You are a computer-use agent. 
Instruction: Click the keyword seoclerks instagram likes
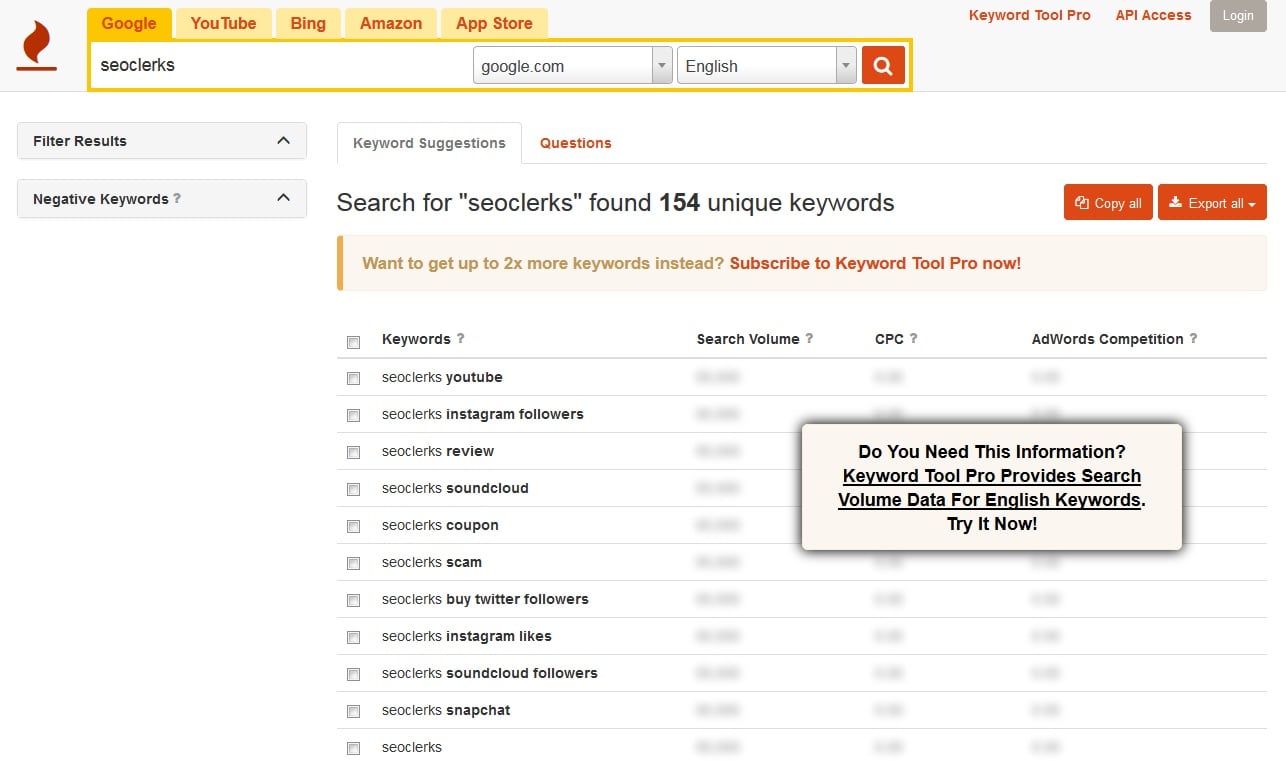(467, 636)
